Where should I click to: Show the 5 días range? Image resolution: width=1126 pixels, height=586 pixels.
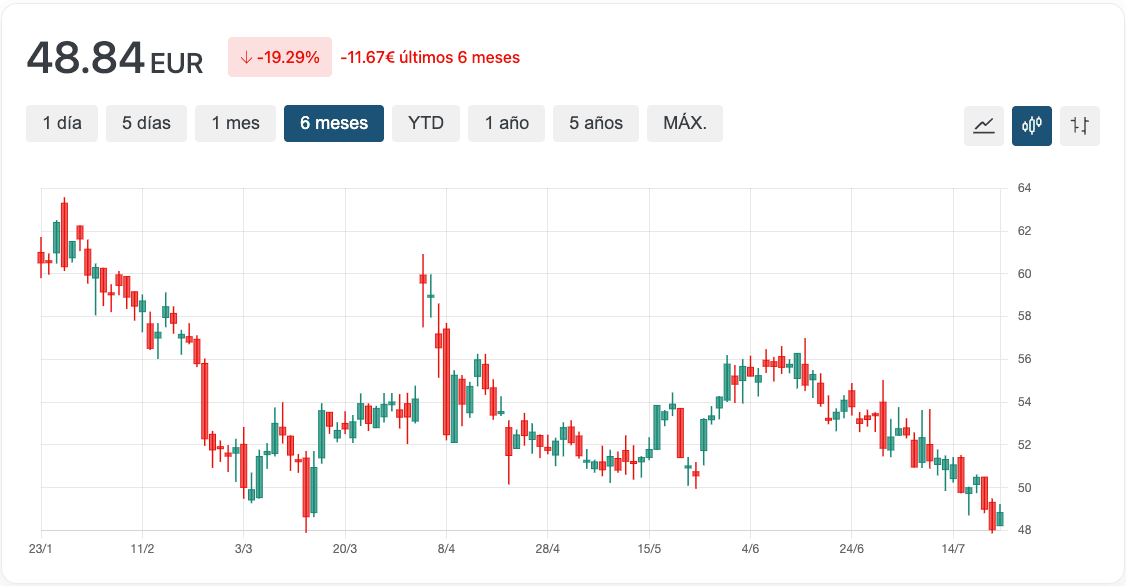[146, 124]
